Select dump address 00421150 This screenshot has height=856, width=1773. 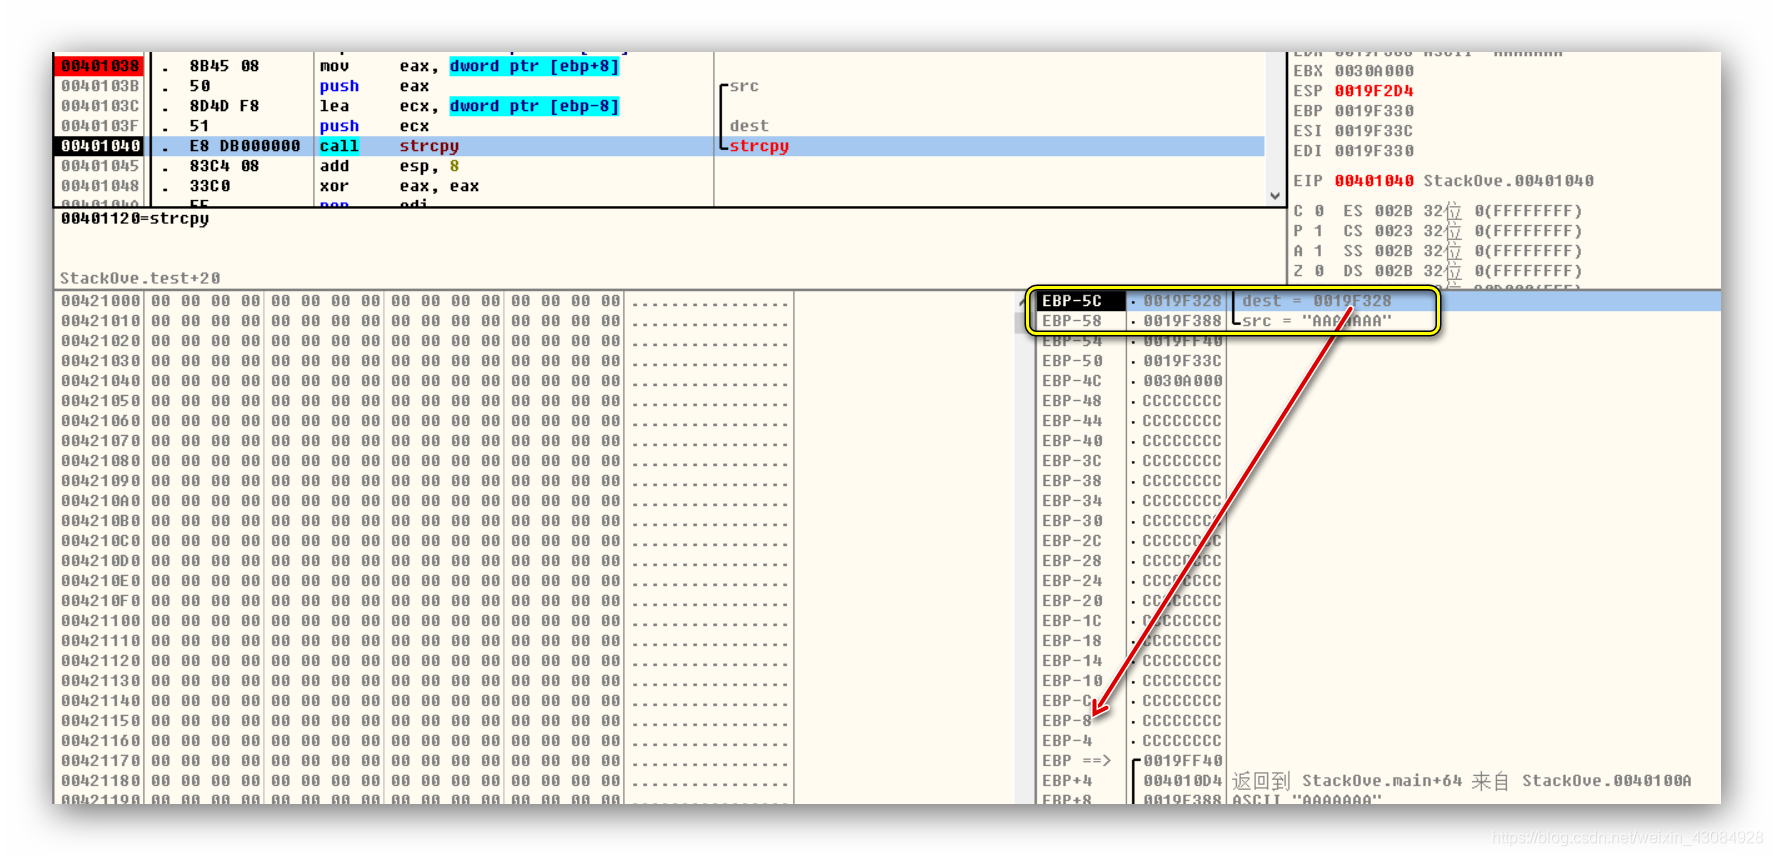click(x=100, y=721)
